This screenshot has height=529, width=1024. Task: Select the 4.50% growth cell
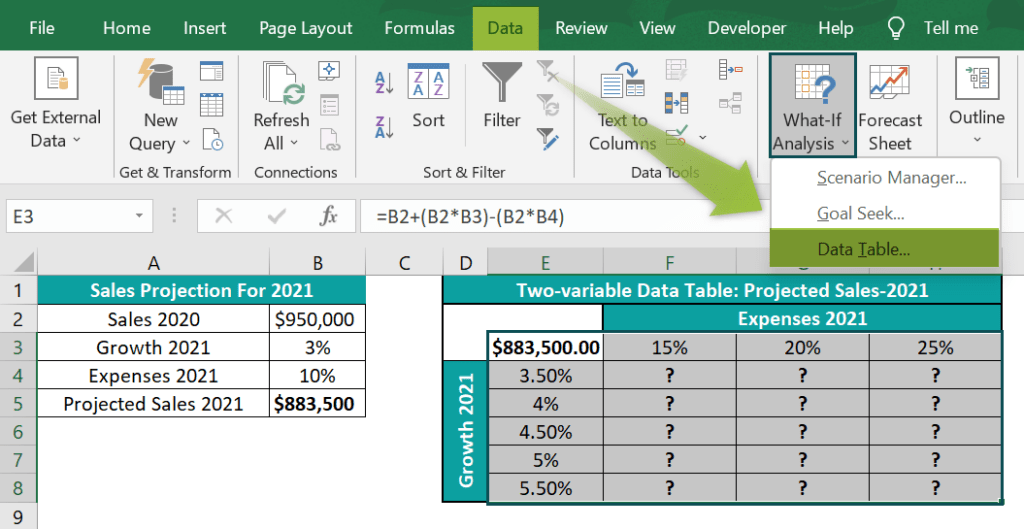[x=545, y=432]
